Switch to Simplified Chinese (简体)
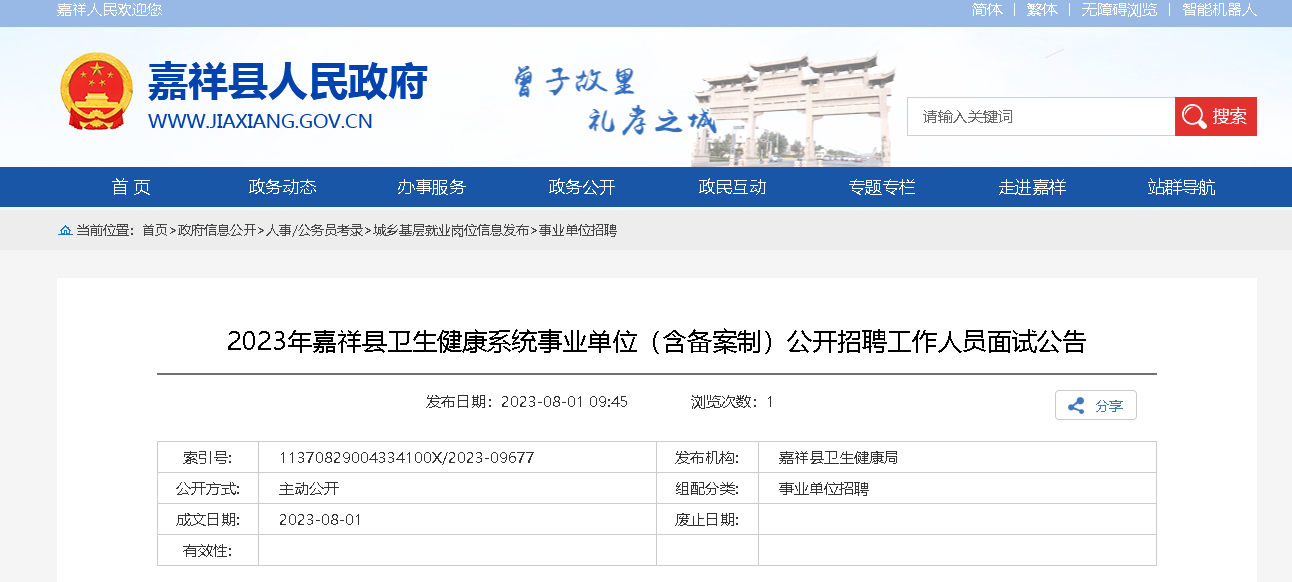 pyautogui.click(x=987, y=10)
